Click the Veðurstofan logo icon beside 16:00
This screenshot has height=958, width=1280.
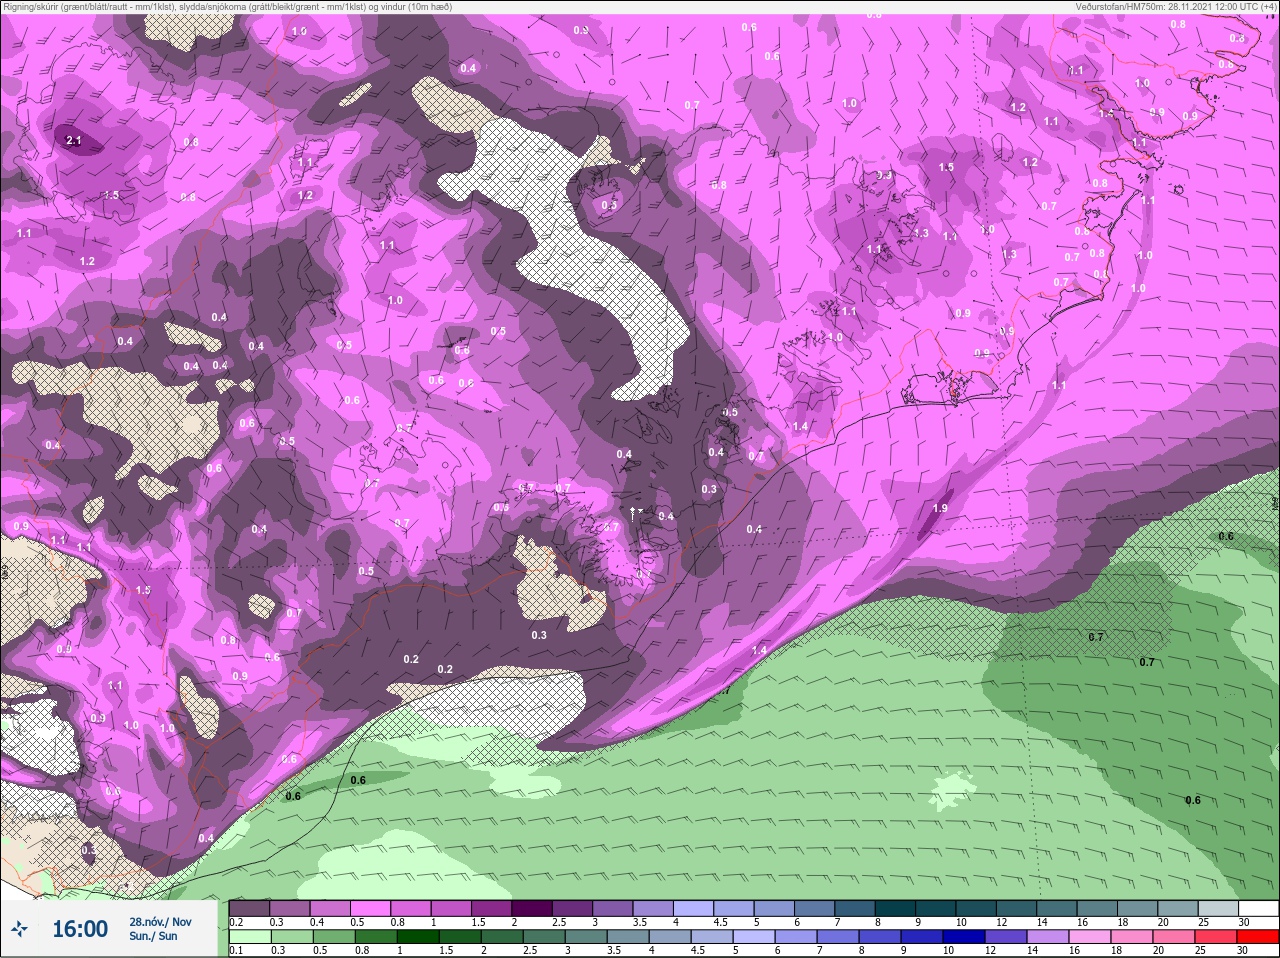coord(19,930)
